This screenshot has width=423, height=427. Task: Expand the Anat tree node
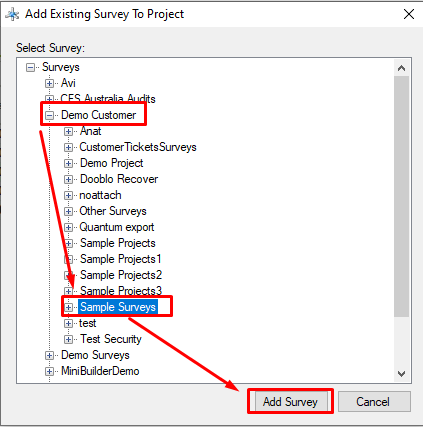click(x=68, y=132)
